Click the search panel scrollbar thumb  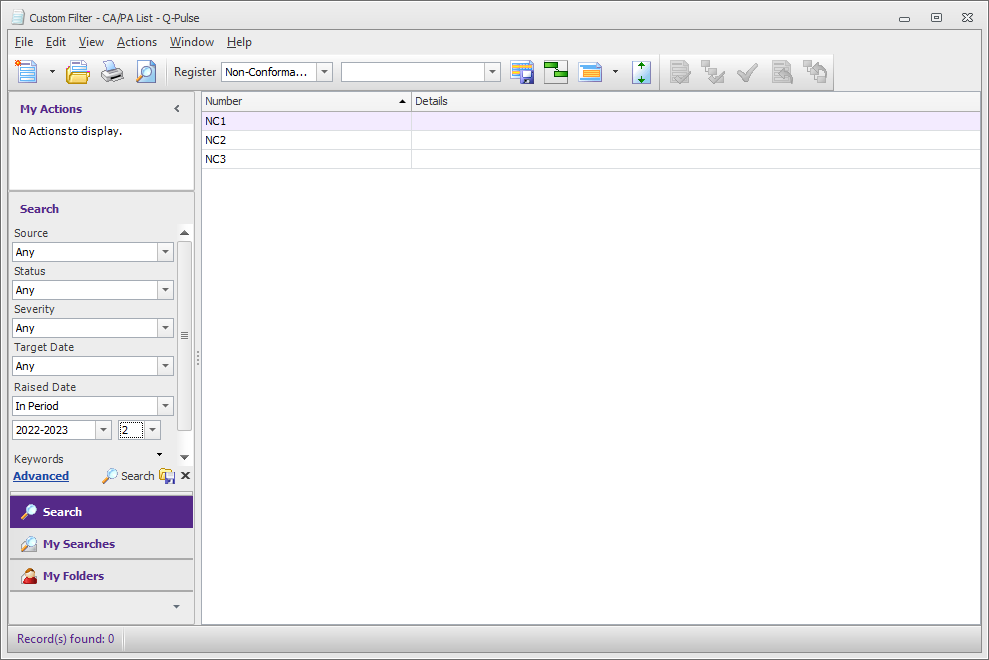tap(184, 336)
